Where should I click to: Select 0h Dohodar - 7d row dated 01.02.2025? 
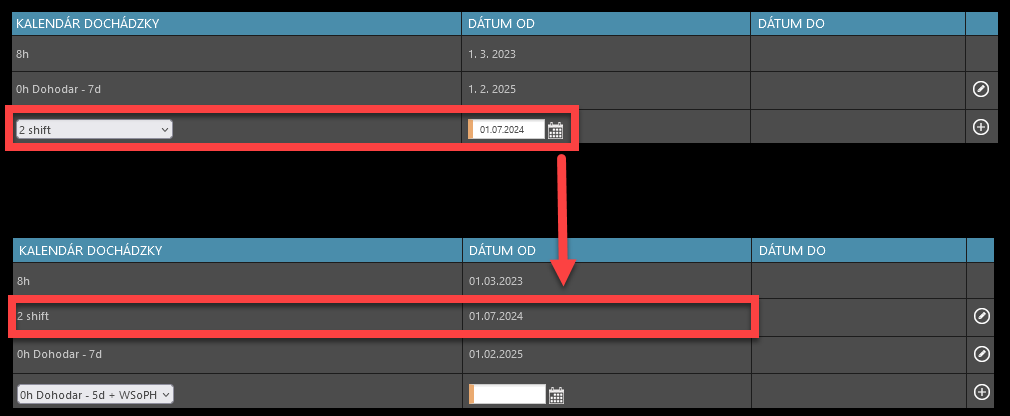click(60, 354)
